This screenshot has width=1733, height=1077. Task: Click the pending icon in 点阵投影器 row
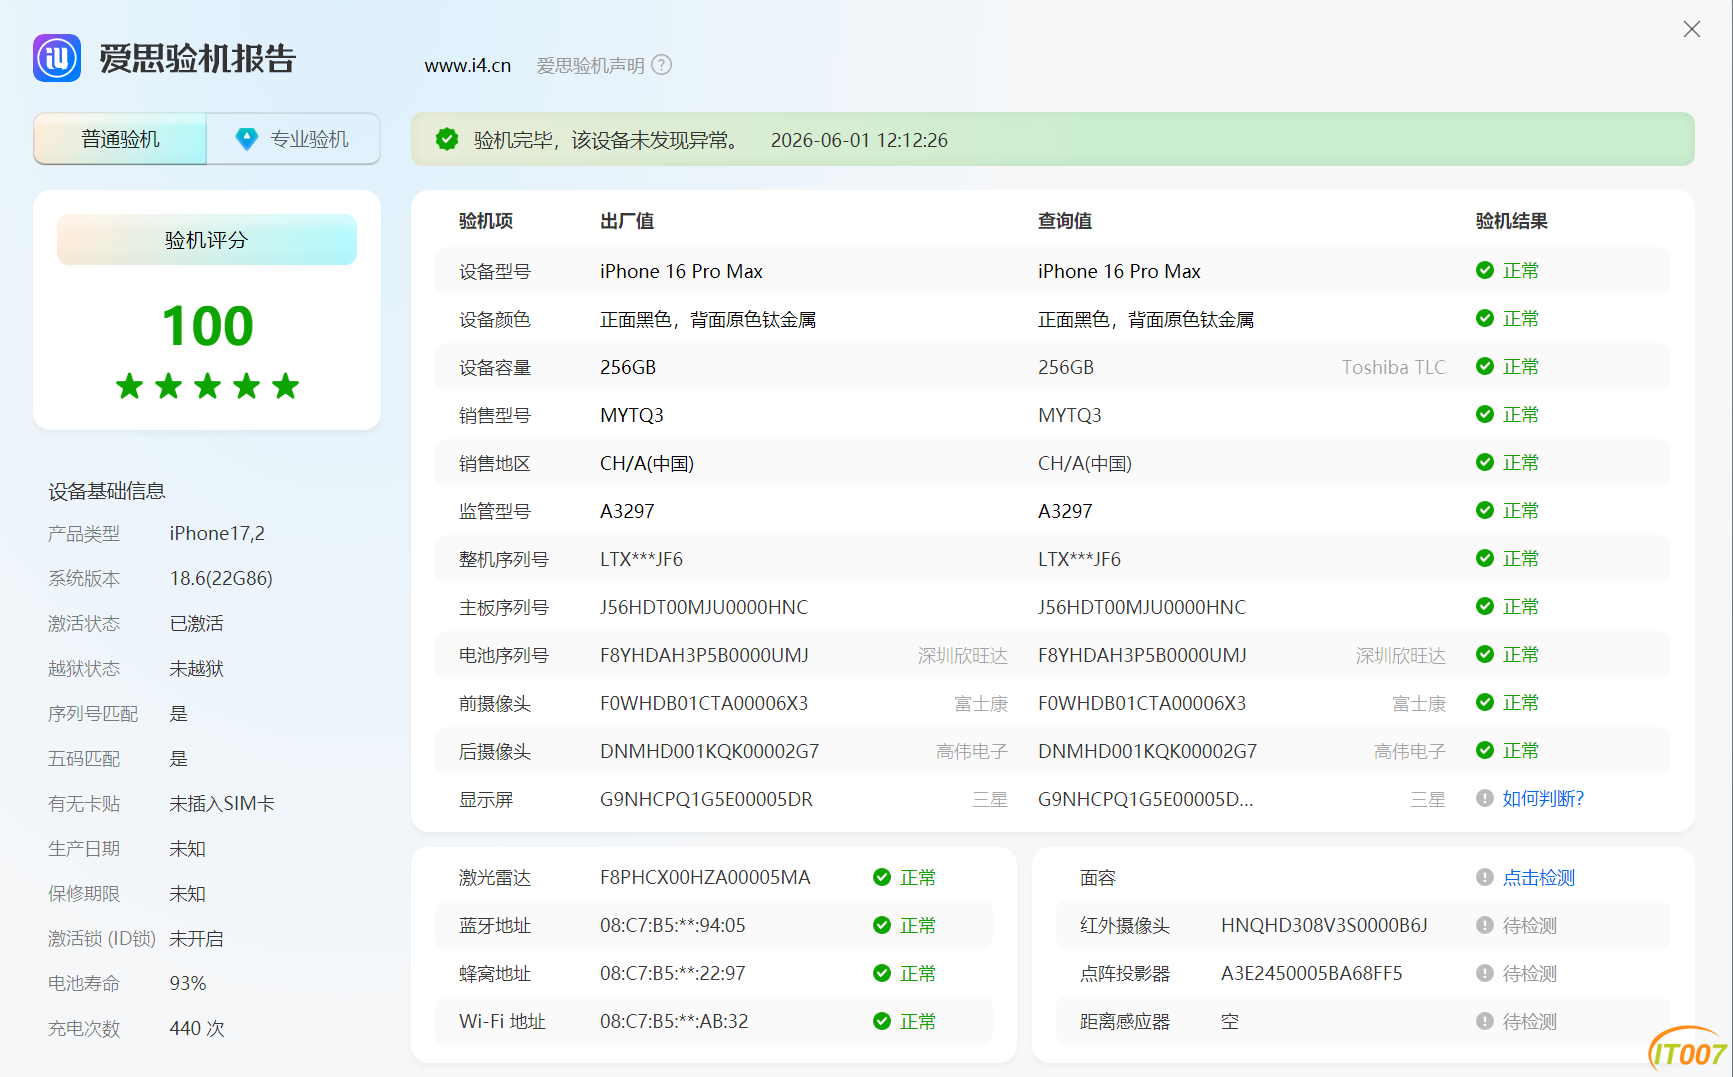coord(1485,973)
